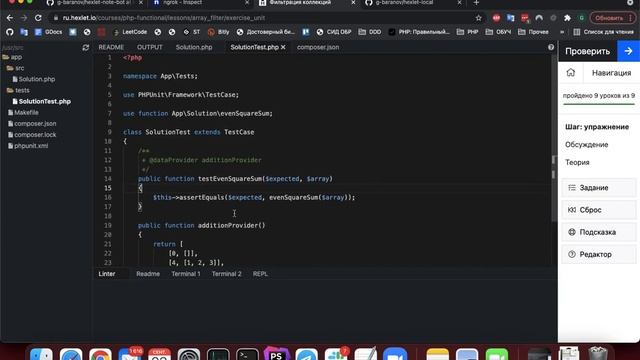The height and width of the screenshot is (360, 640).
Task: Open the Прочее bookmarks folder
Action: pos(533,32)
